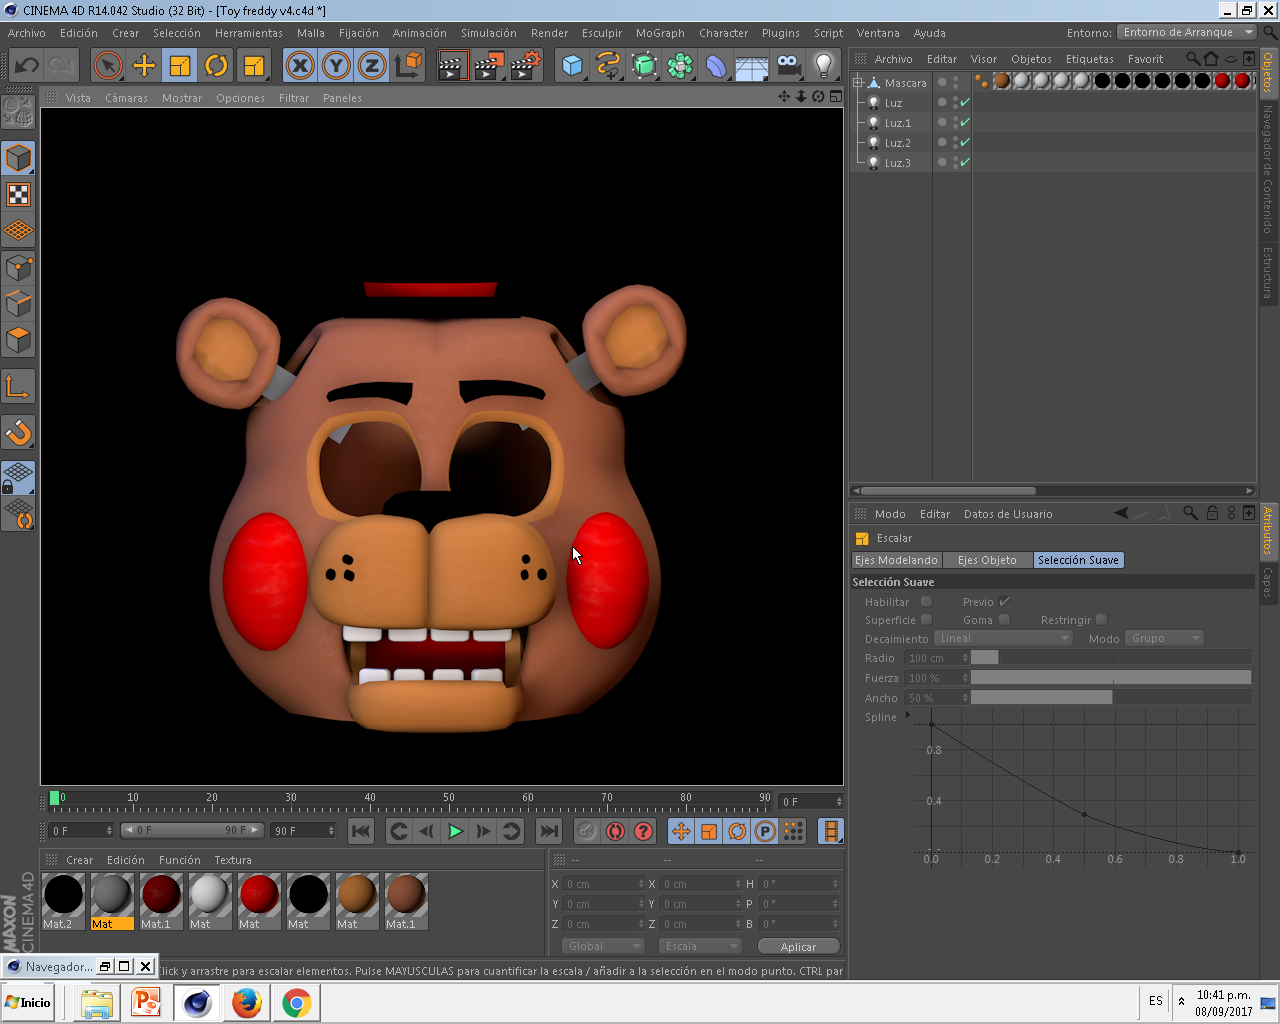Viewport: 1280px width, 1024px height.
Task: Open the Simulación menu
Action: point(489,33)
